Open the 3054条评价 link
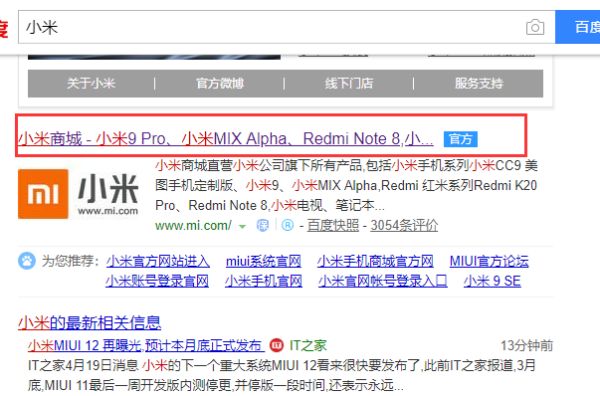This screenshot has height=396, width=600. (404, 225)
